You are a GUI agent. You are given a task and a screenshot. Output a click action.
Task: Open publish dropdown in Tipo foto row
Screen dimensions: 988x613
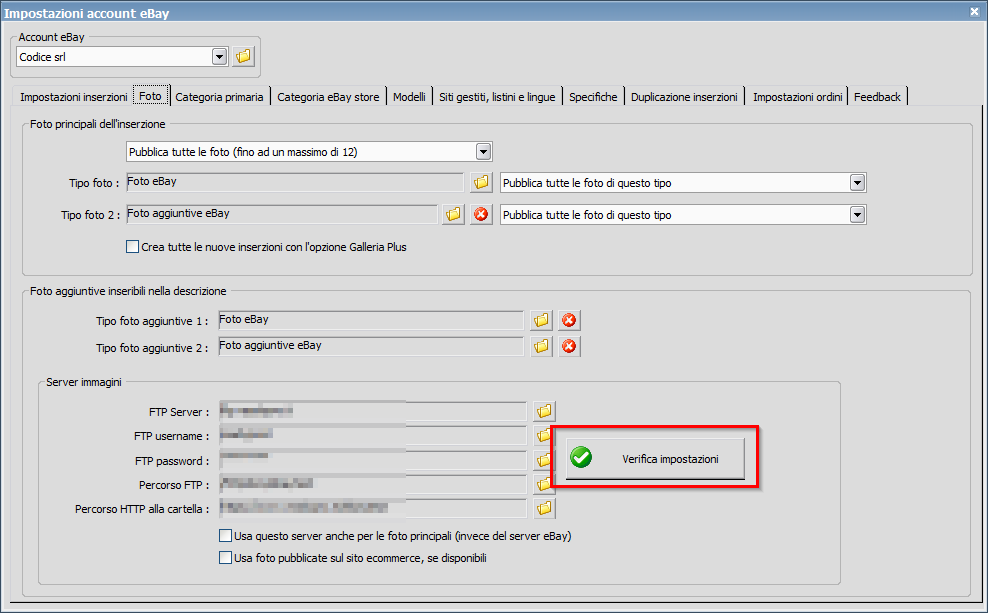(x=857, y=183)
